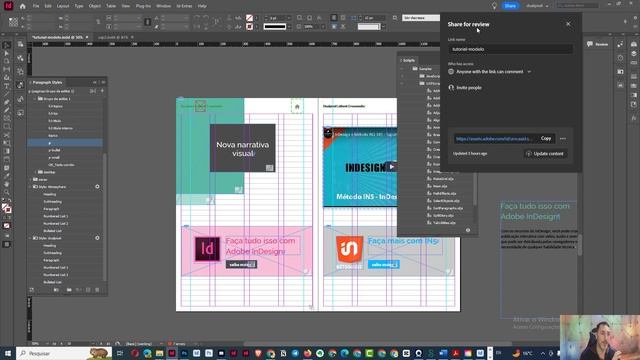This screenshot has height=360, width=640.
Task: Close the Share for review dialog
Action: tap(568, 24)
